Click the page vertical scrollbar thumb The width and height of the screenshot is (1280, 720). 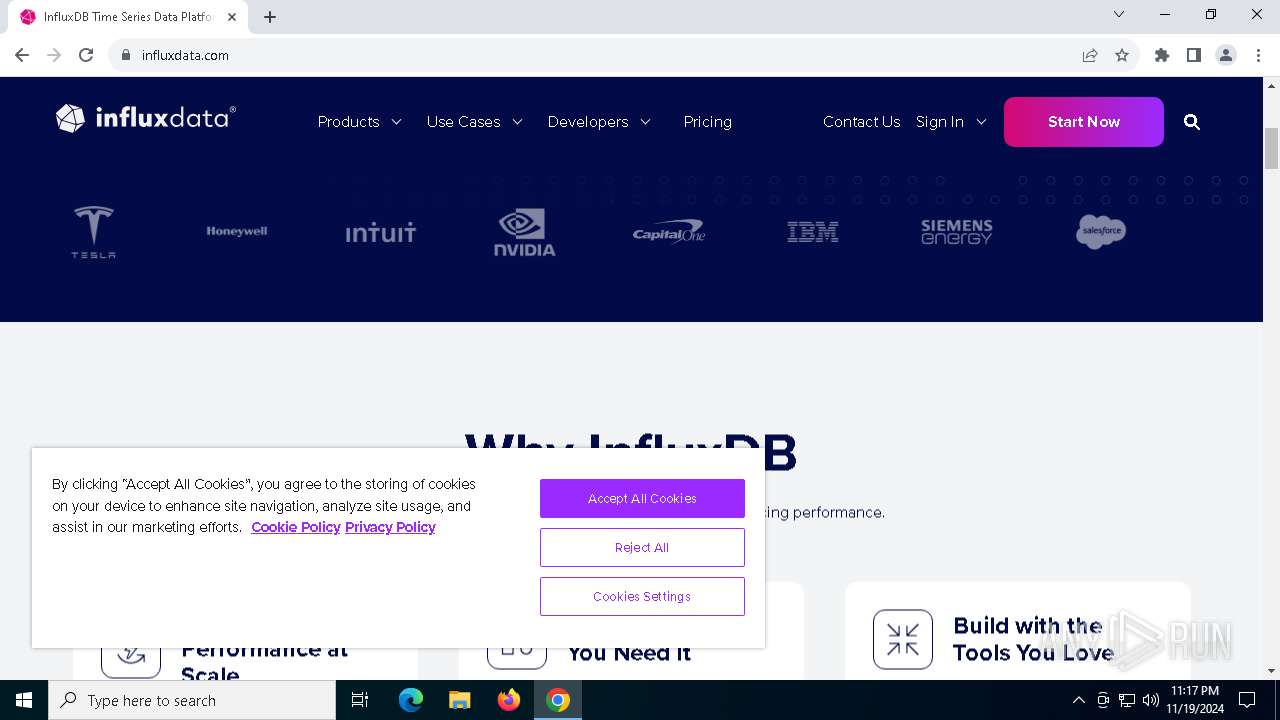[x=1272, y=148]
